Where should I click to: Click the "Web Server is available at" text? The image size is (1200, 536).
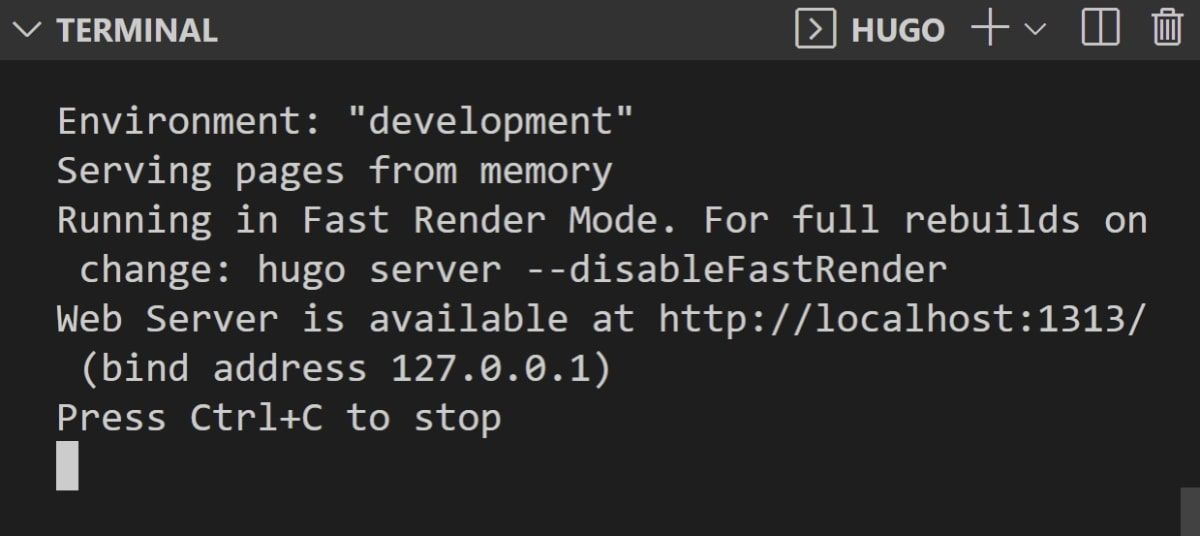pyautogui.click(x=346, y=320)
